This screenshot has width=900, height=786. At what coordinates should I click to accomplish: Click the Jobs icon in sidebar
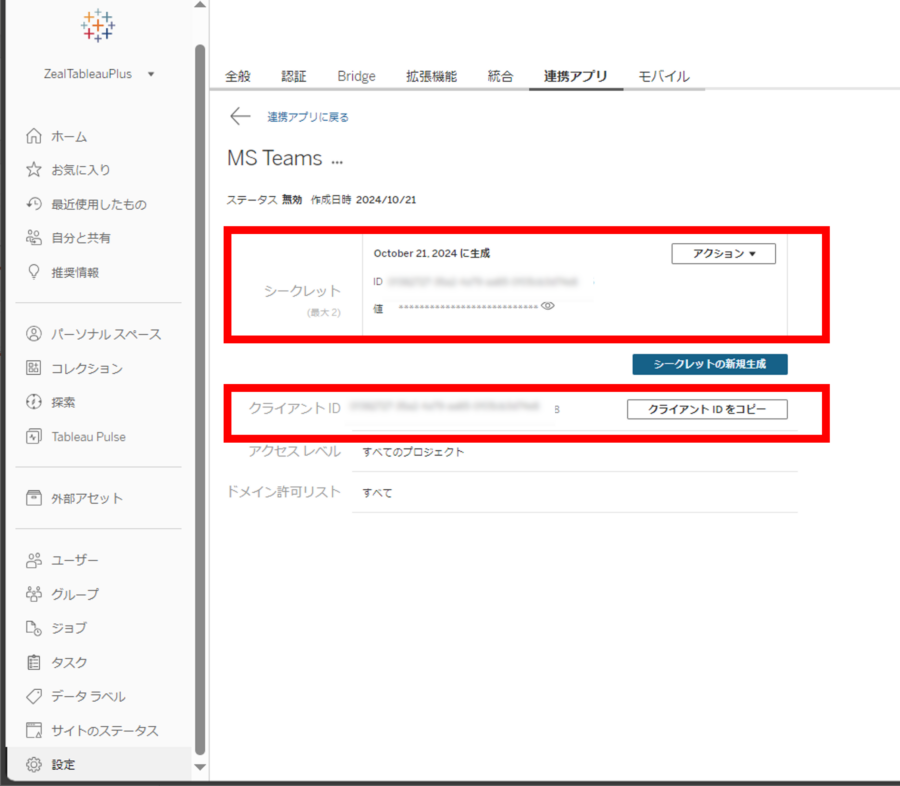pyautogui.click(x=34, y=628)
